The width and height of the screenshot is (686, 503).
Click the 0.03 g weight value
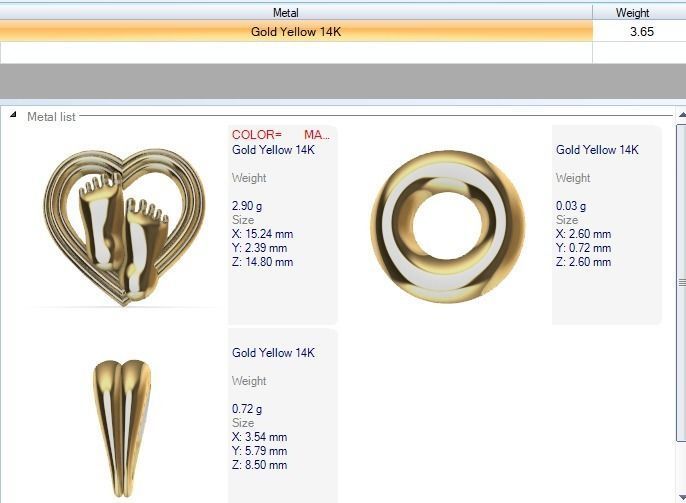coord(571,206)
